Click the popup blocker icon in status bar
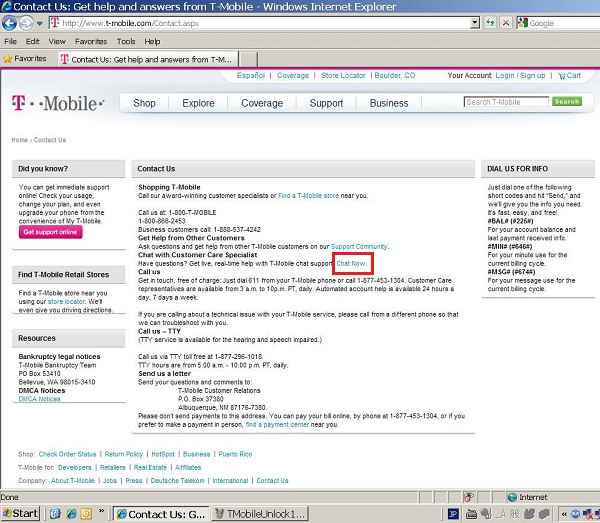 pyautogui.click(x=468, y=497)
